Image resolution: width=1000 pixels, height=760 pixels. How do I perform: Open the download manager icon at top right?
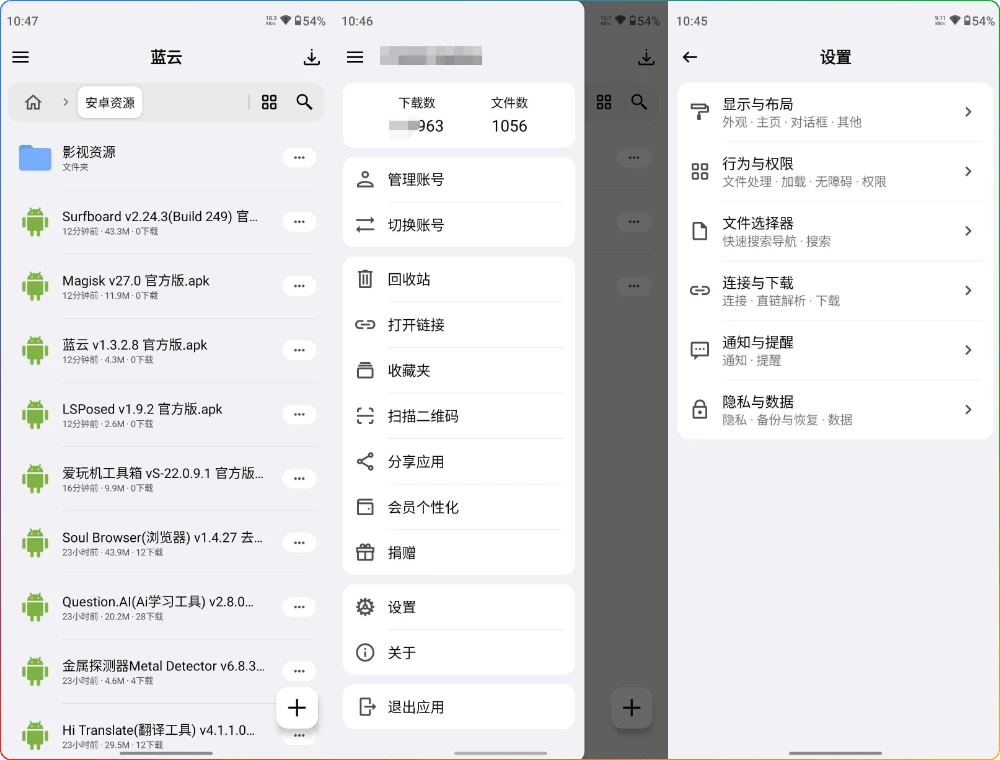[311, 57]
